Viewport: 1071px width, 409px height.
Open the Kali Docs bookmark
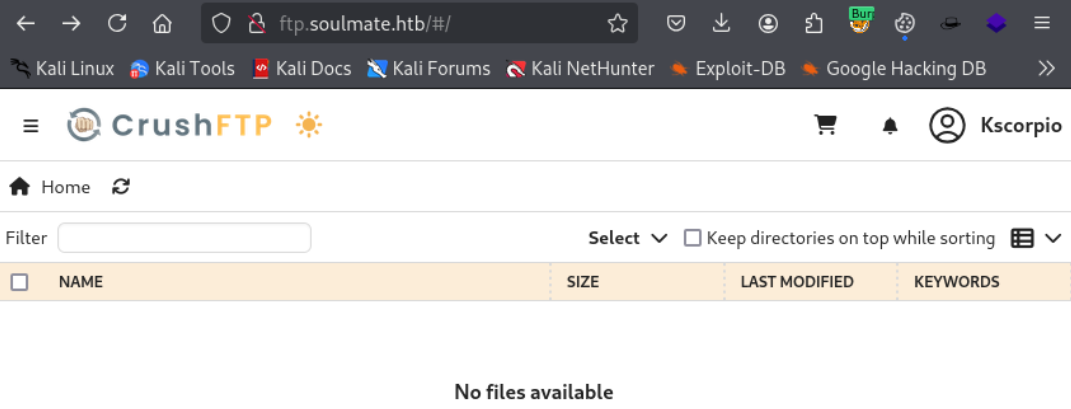coord(301,68)
